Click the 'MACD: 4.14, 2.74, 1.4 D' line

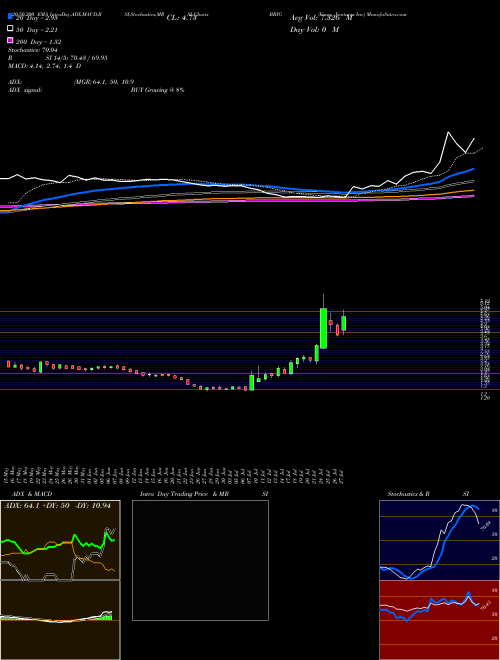pyautogui.click(x=45, y=66)
